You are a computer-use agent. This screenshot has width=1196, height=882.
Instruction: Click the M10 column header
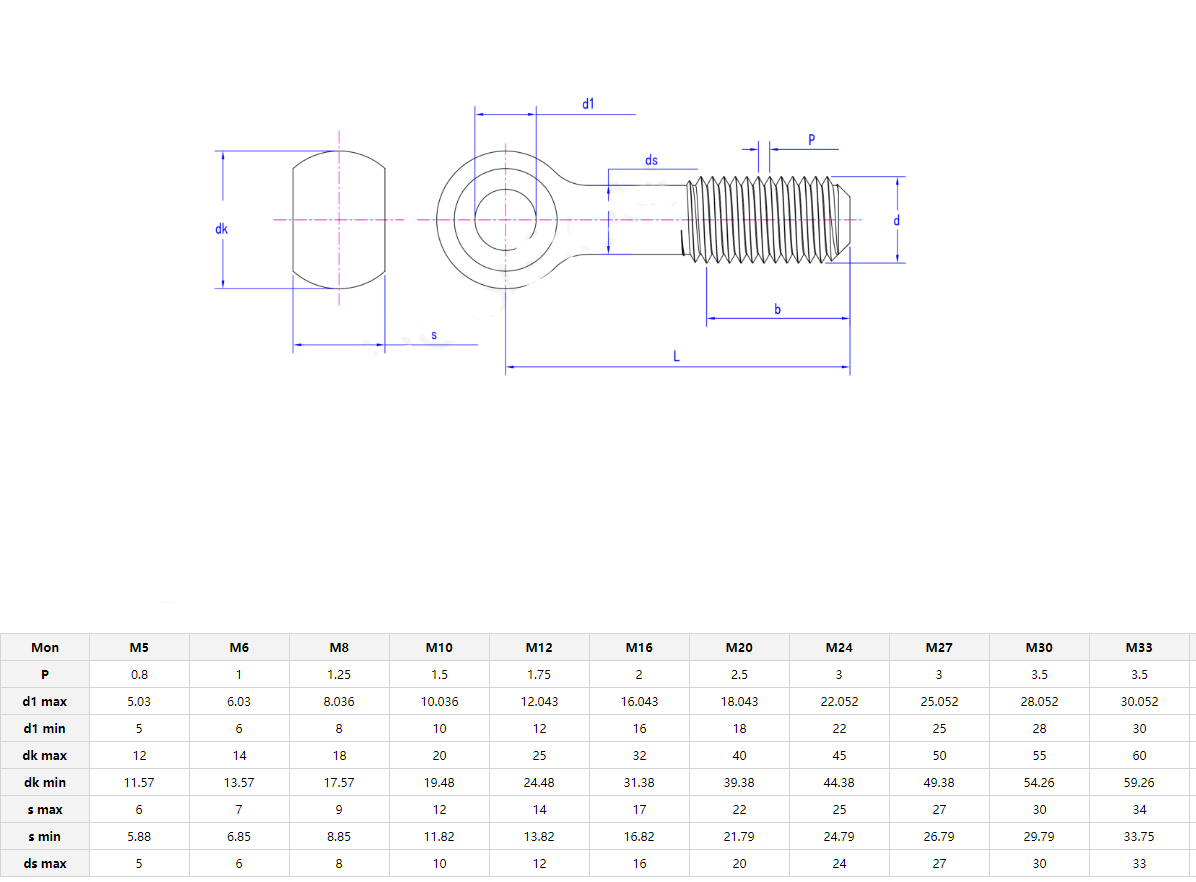coord(439,647)
